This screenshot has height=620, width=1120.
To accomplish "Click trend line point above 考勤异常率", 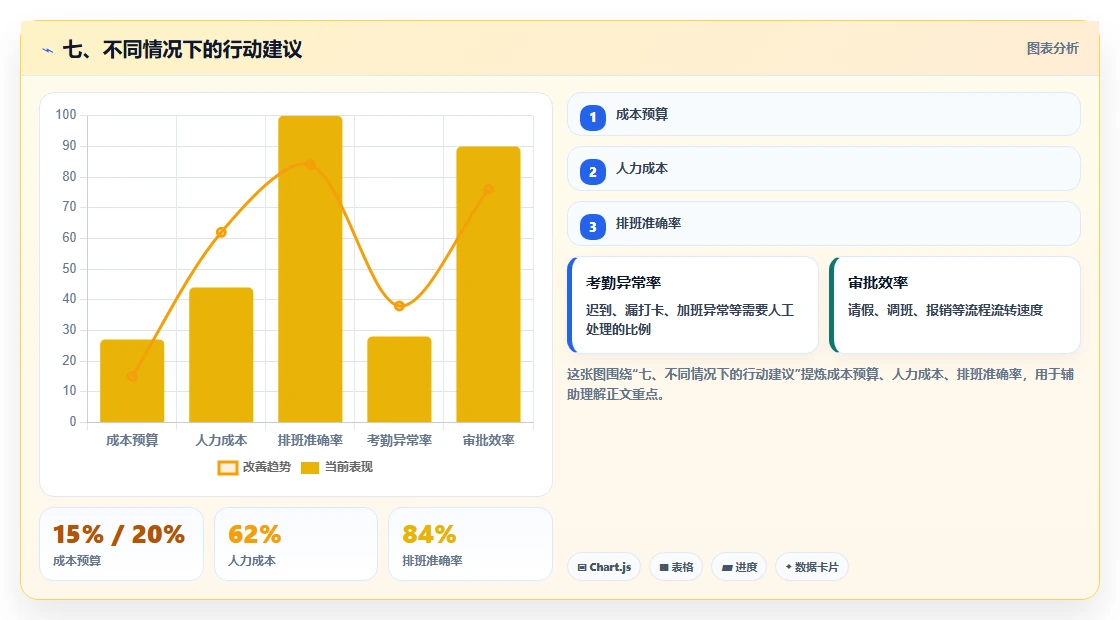I will click(399, 306).
